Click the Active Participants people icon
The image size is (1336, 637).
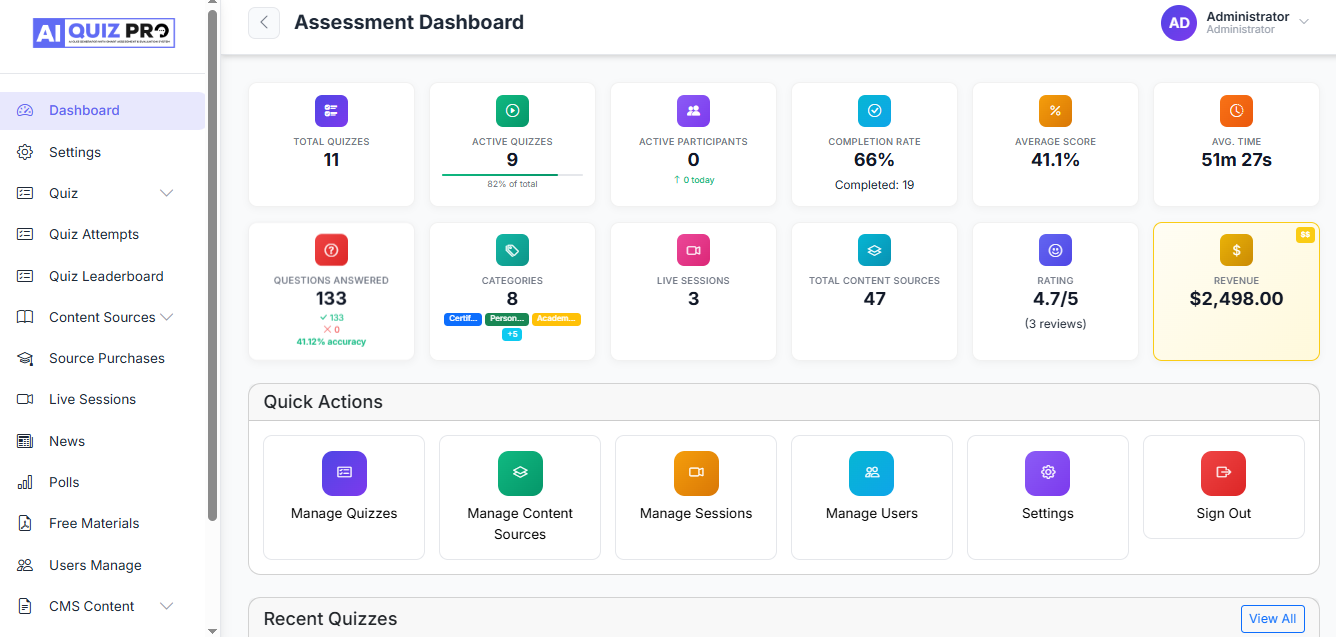(x=693, y=111)
